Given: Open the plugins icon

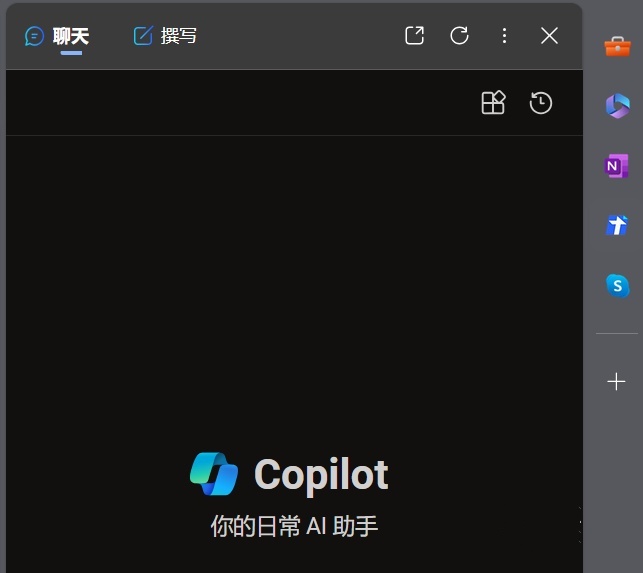Looking at the screenshot, I should (x=493, y=102).
